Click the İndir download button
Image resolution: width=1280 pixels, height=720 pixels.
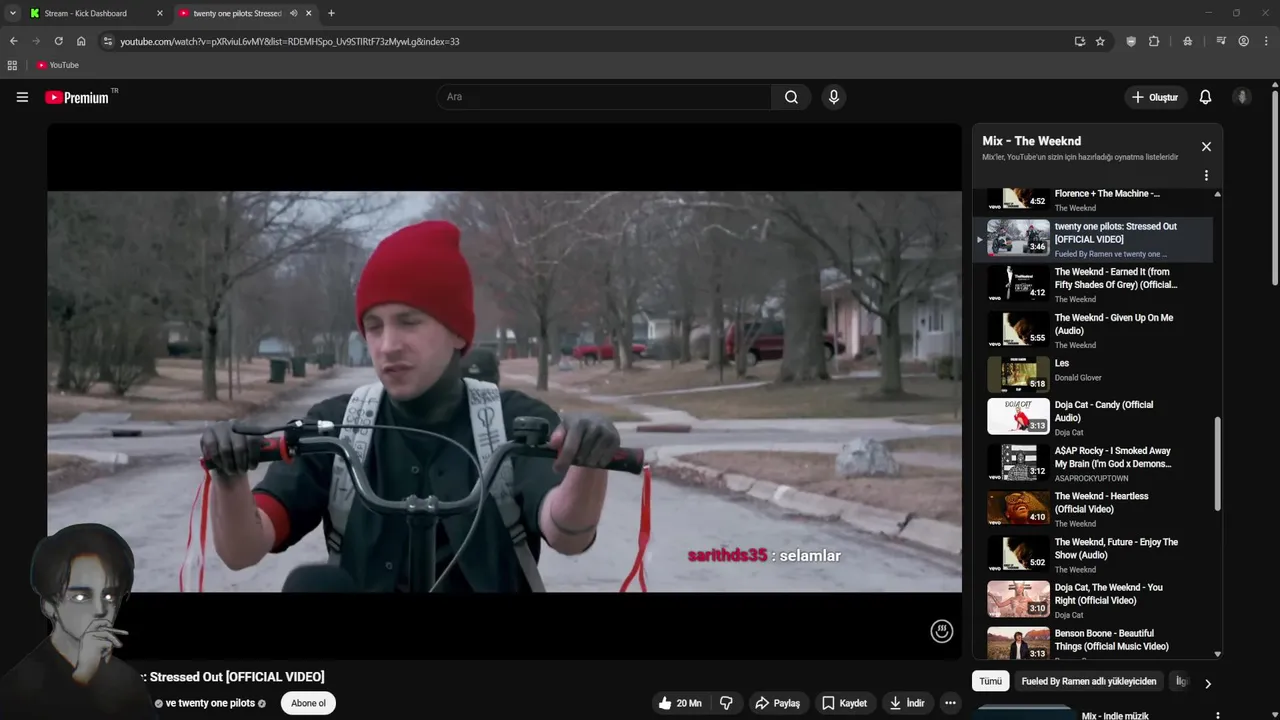(x=907, y=703)
